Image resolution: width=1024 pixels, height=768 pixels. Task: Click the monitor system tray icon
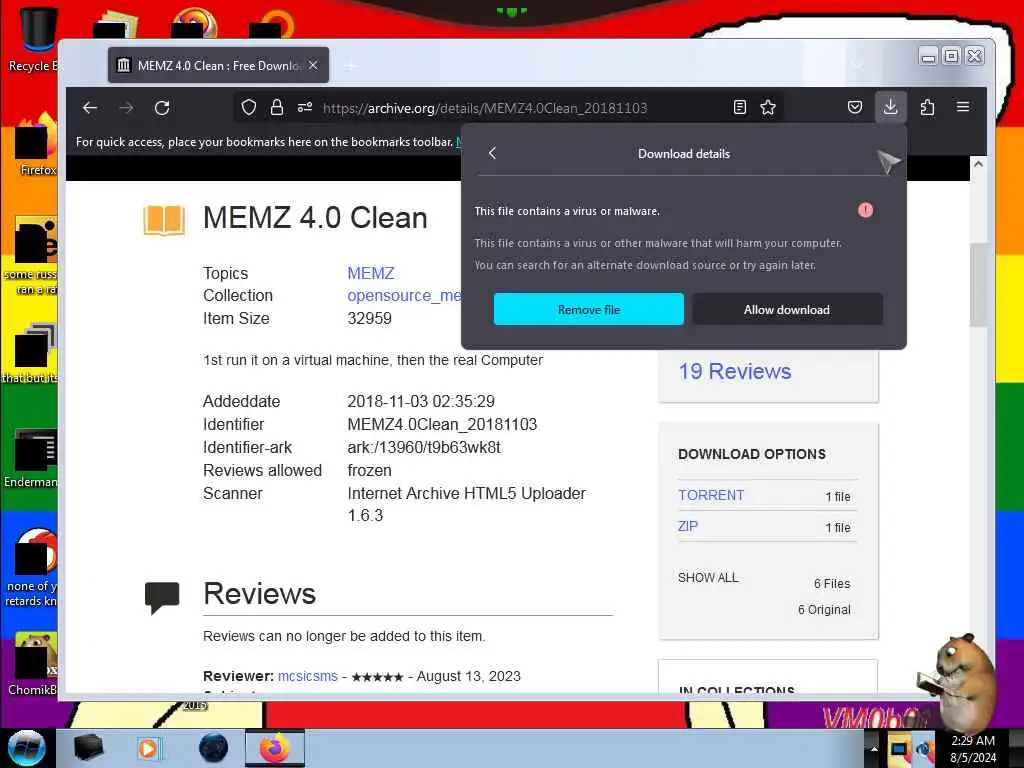(899, 748)
